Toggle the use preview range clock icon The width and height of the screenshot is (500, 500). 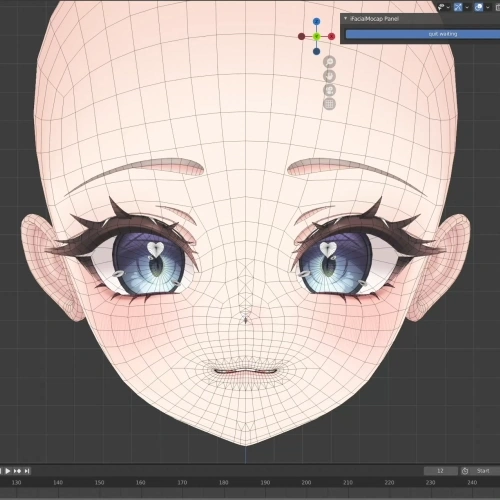pyautogui.click(x=465, y=471)
